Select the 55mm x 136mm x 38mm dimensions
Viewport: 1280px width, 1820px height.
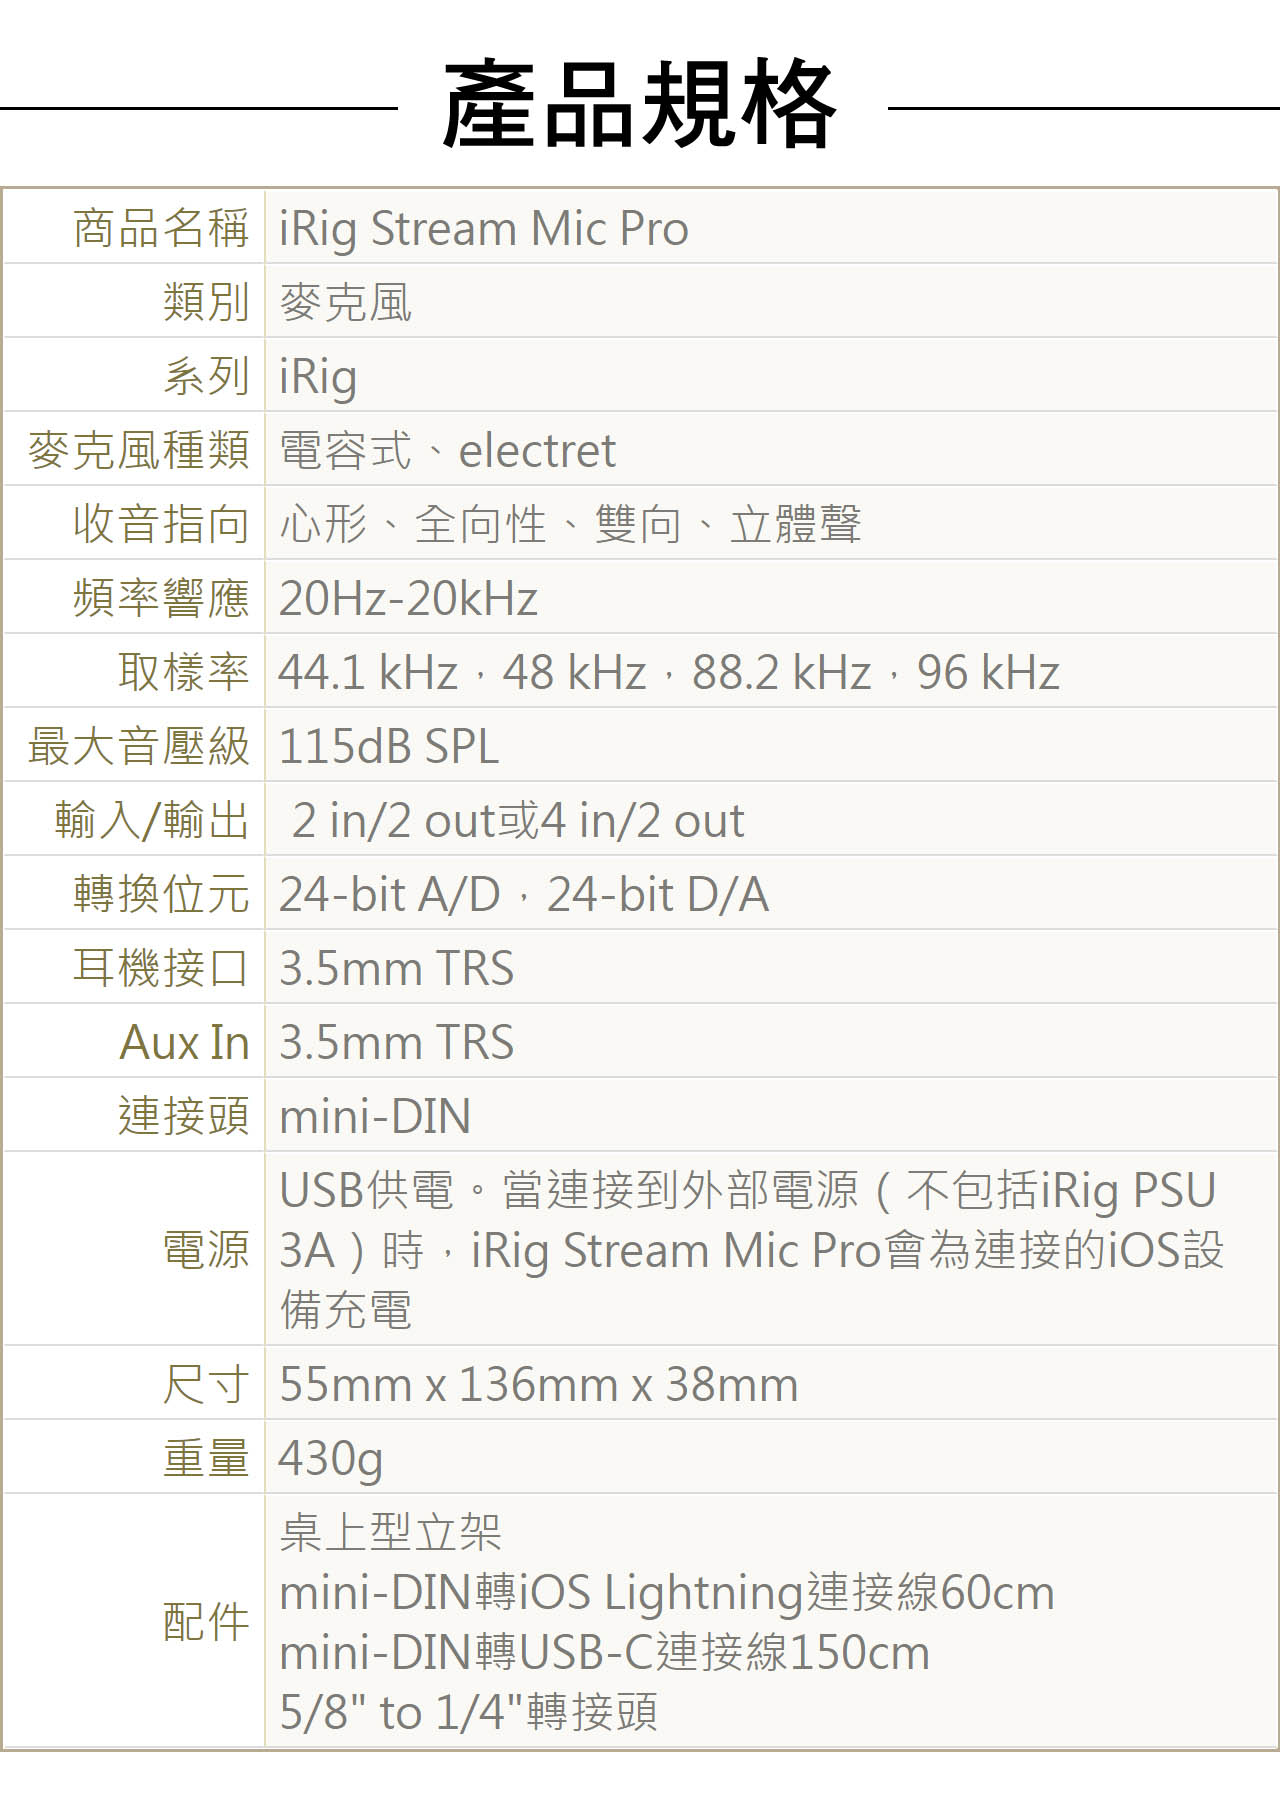click(539, 1385)
